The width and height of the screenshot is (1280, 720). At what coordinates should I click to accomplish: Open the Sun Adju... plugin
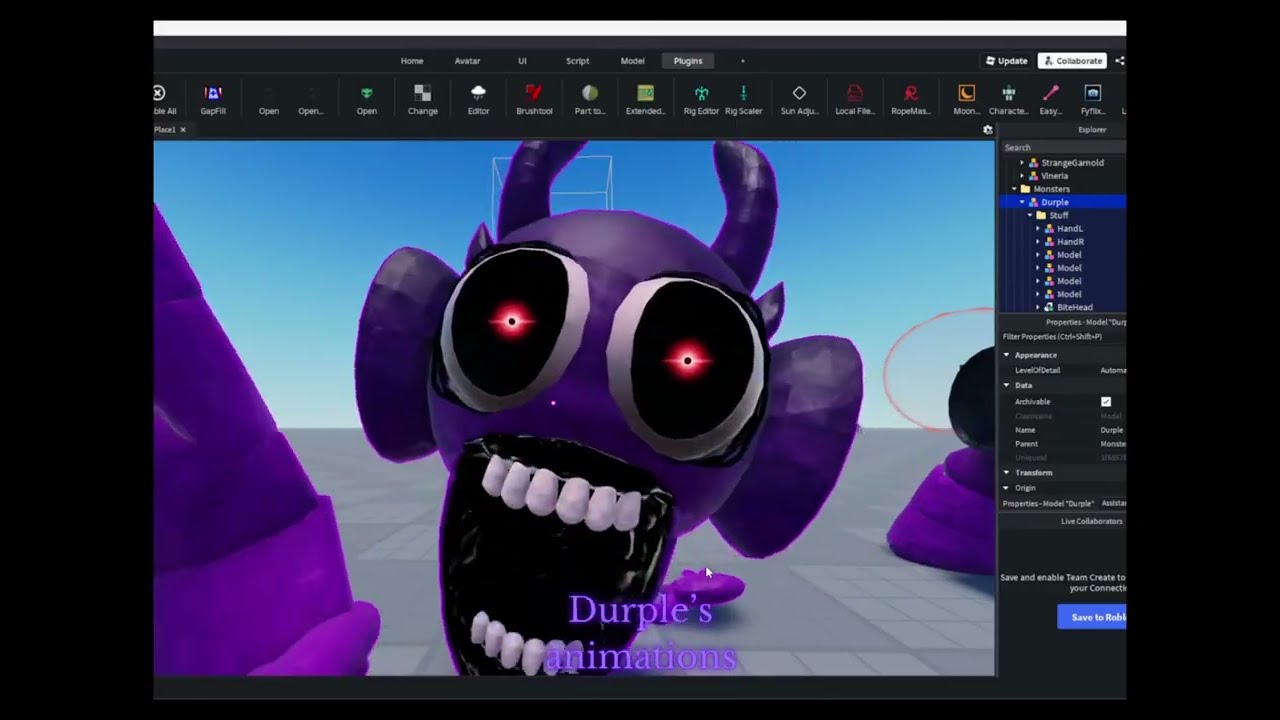click(799, 100)
